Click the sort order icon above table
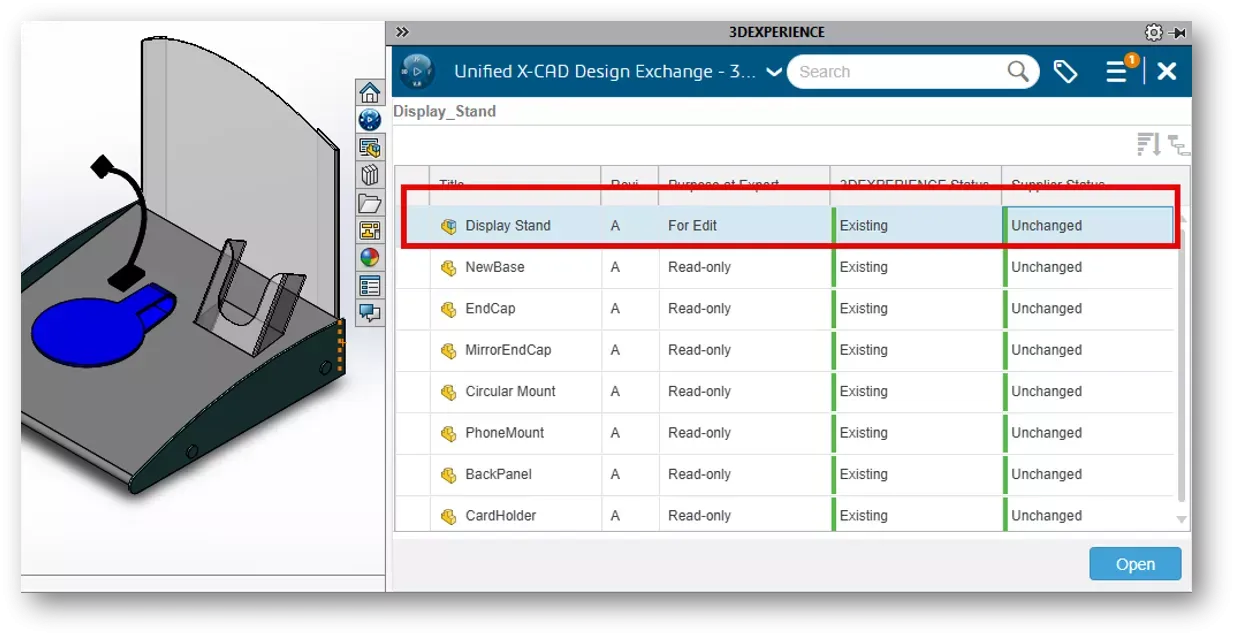This screenshot has width=1234, height=635. click(x=1149, y=145)
